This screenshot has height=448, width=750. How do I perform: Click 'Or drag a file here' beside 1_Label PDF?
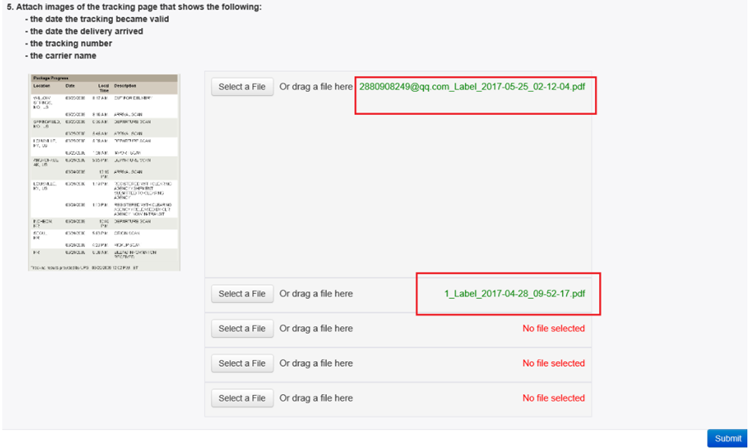(x=316, y=294)
